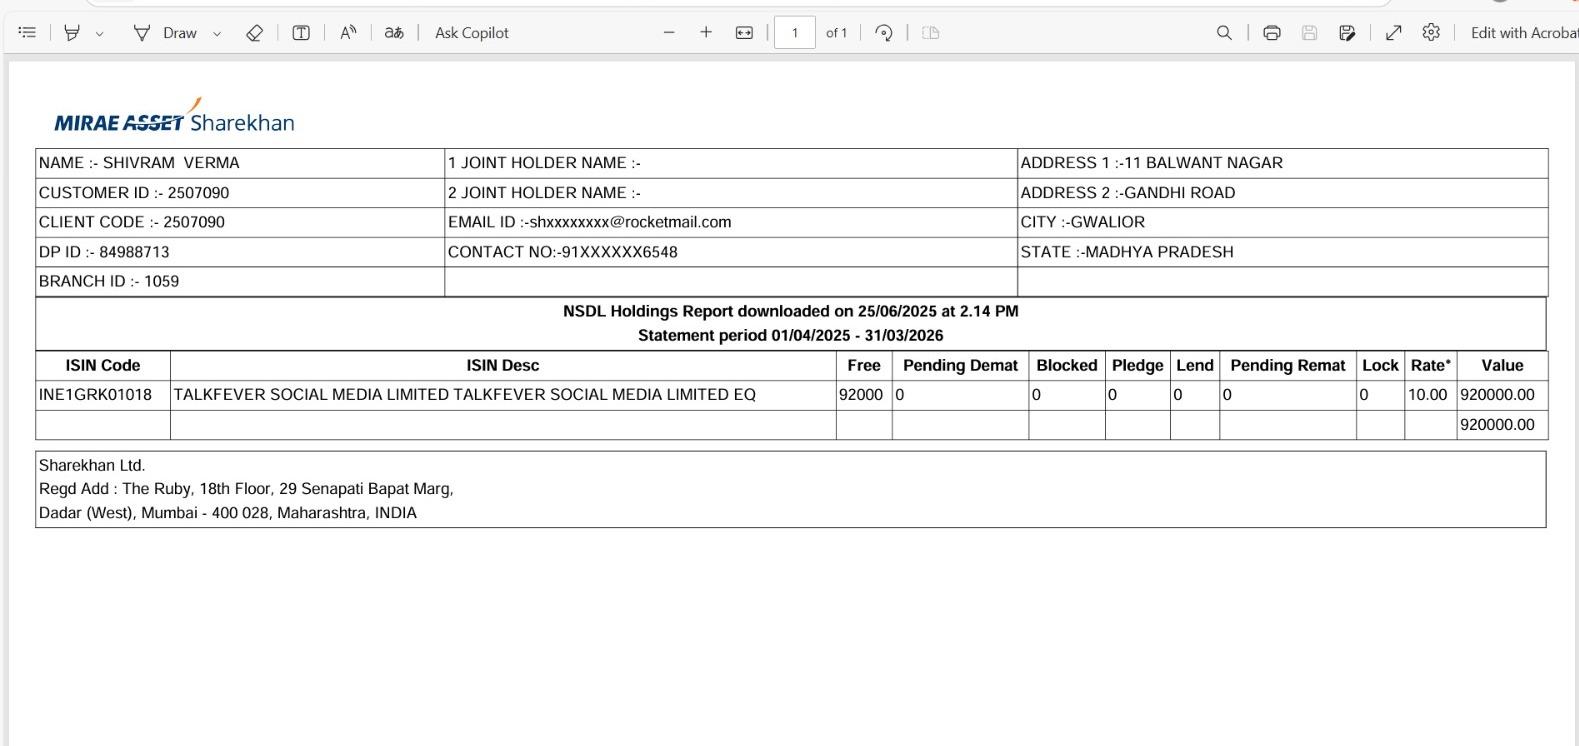This screenshot has width=1579, height=746.
Task: Open the Translate tool
Action: click(394, 33)
